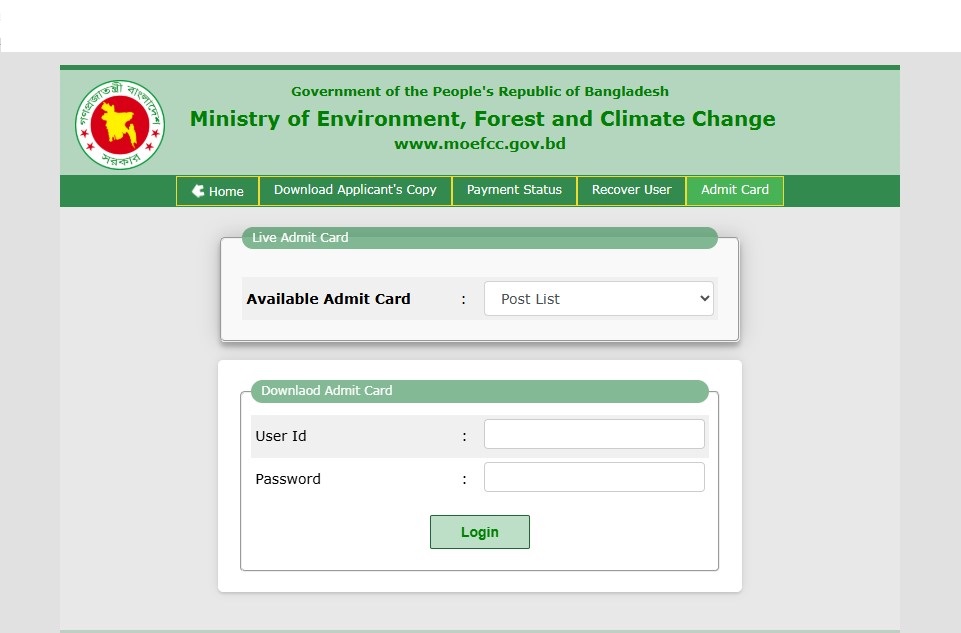The height and width of the screenshot is (633, 961).
Task: Click the Password field label
Action: [288, 479]
